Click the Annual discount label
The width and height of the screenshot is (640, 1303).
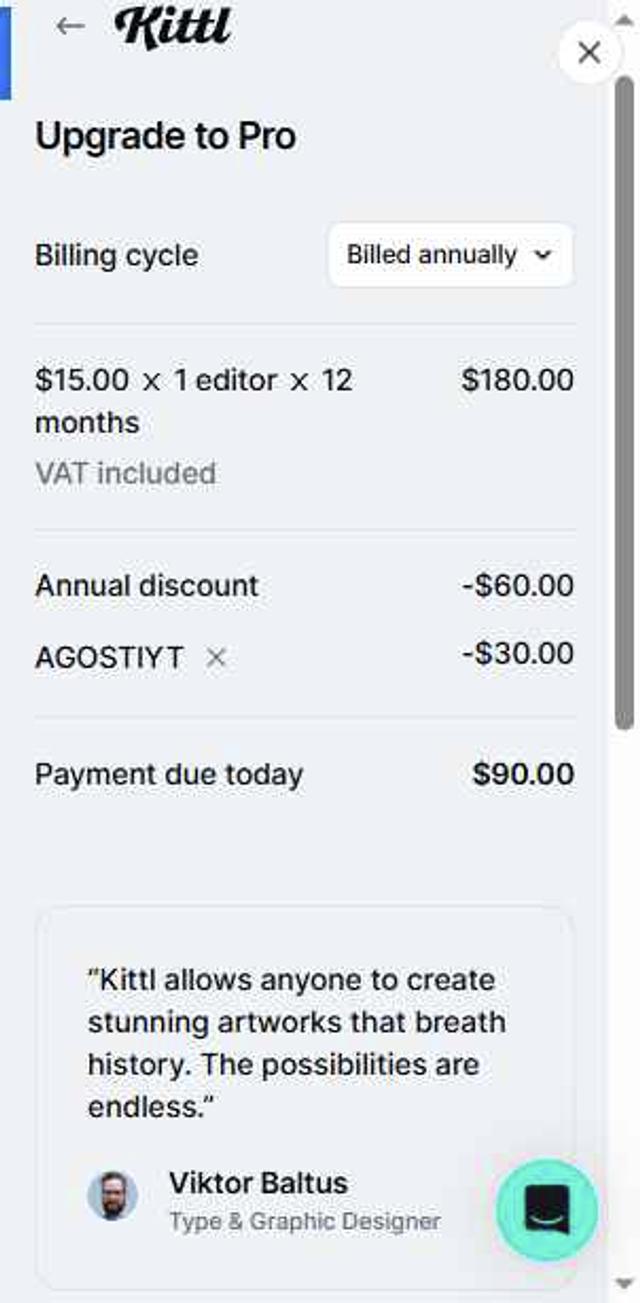tap(147, 585)
